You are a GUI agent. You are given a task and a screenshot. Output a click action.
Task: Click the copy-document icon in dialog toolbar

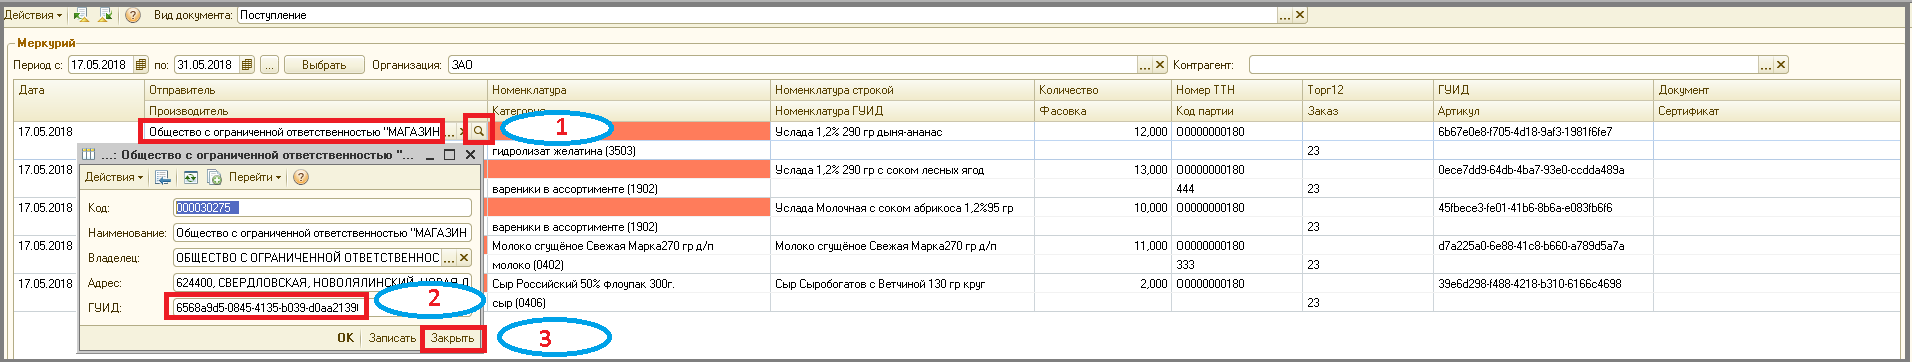tap(213, 177)
